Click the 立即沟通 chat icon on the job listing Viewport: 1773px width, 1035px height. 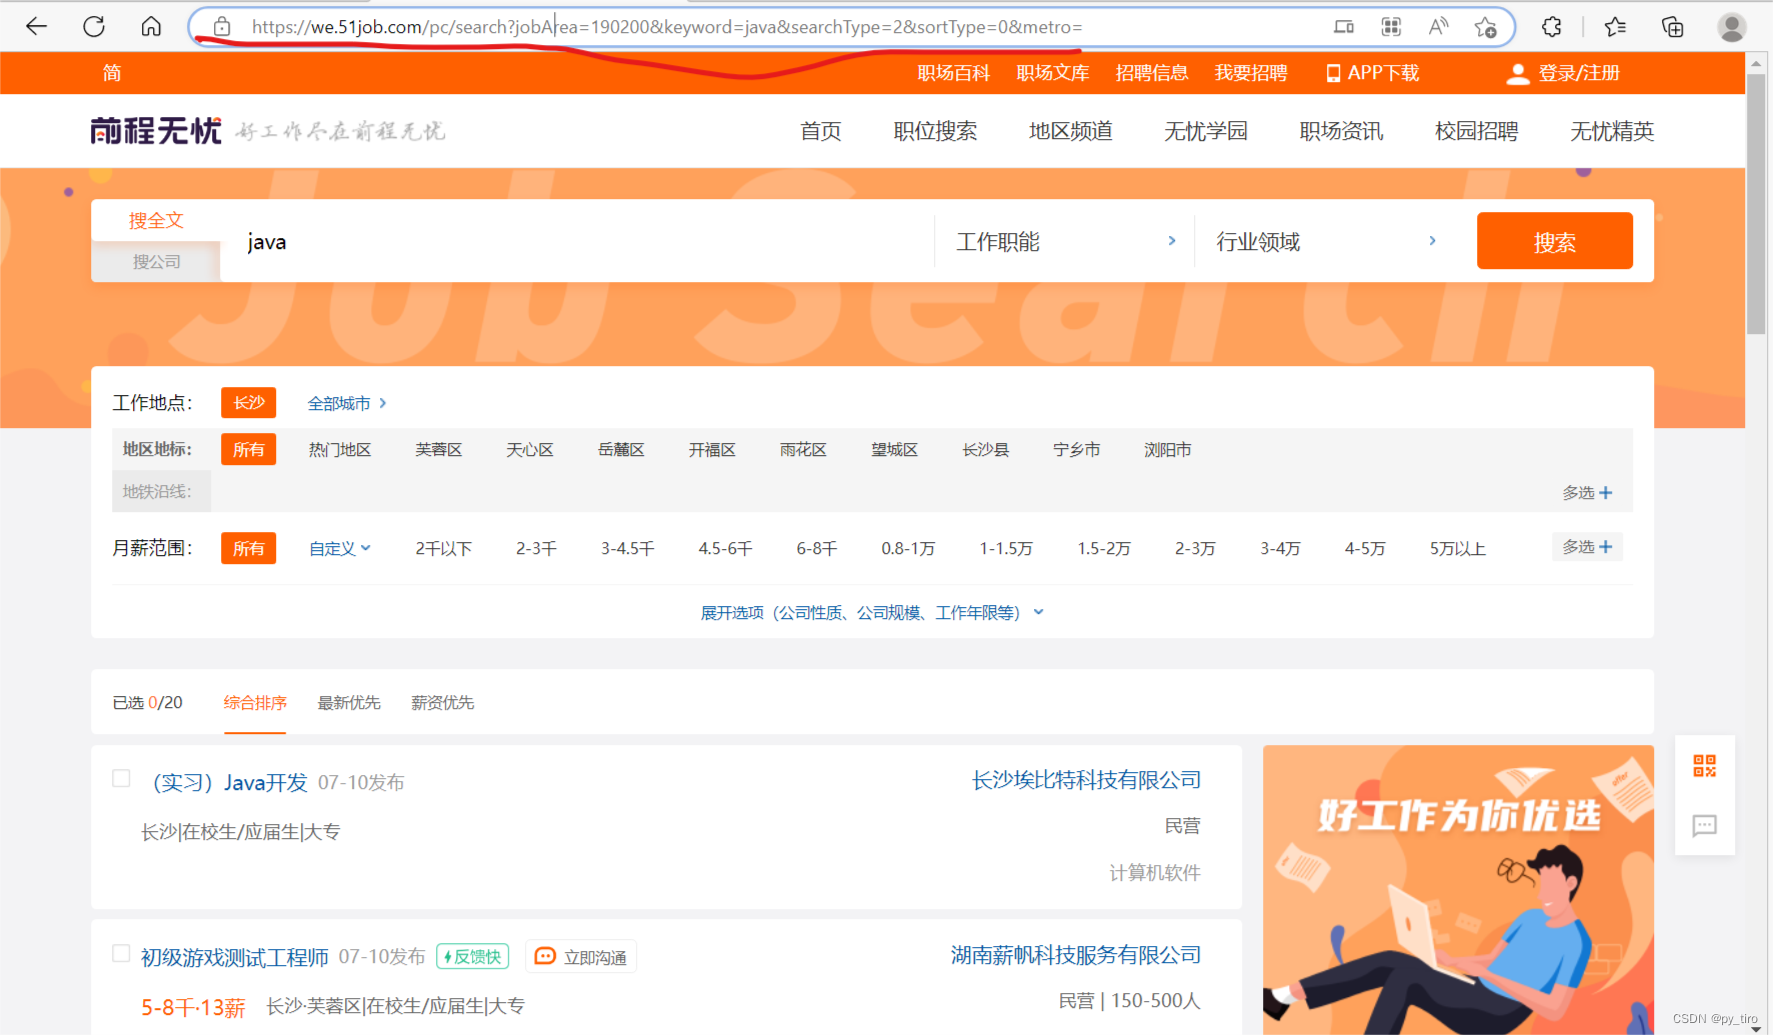click(545, 956)
